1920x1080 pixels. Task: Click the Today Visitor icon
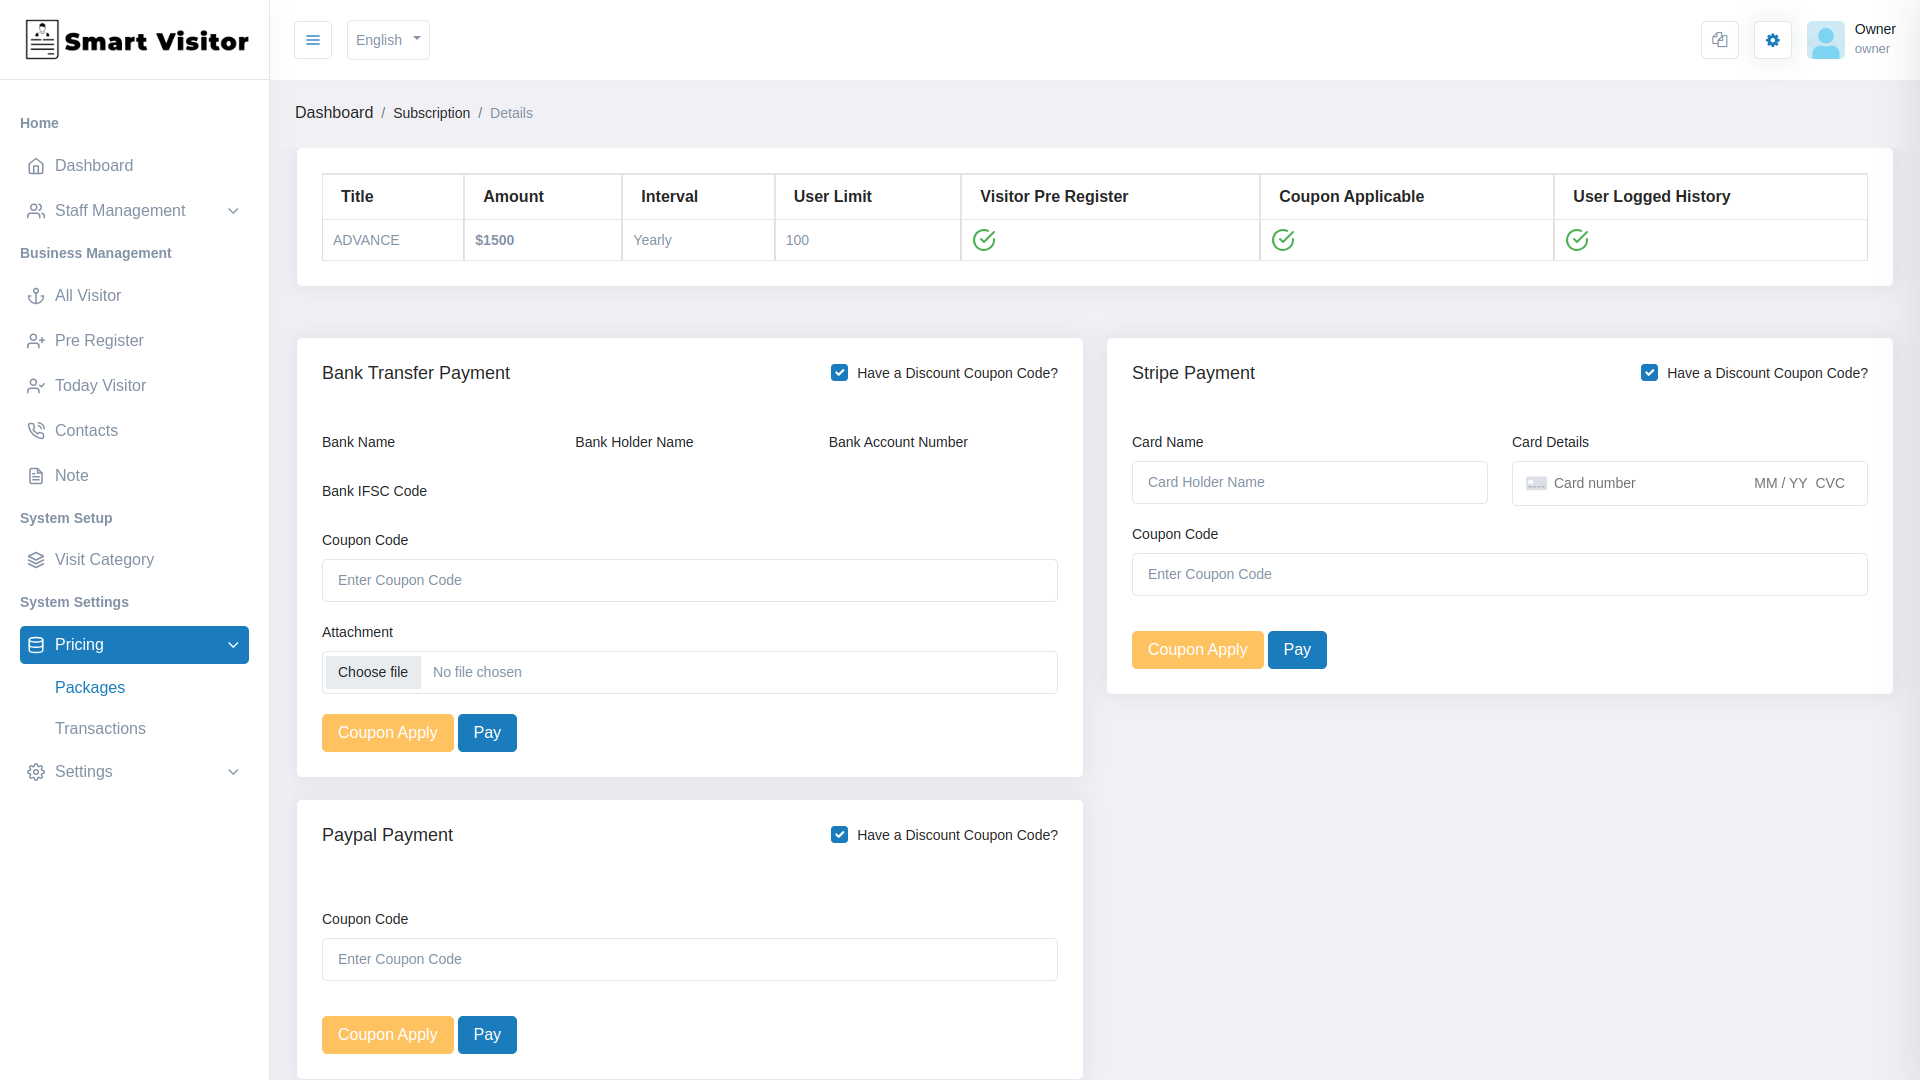click(36, 385)
